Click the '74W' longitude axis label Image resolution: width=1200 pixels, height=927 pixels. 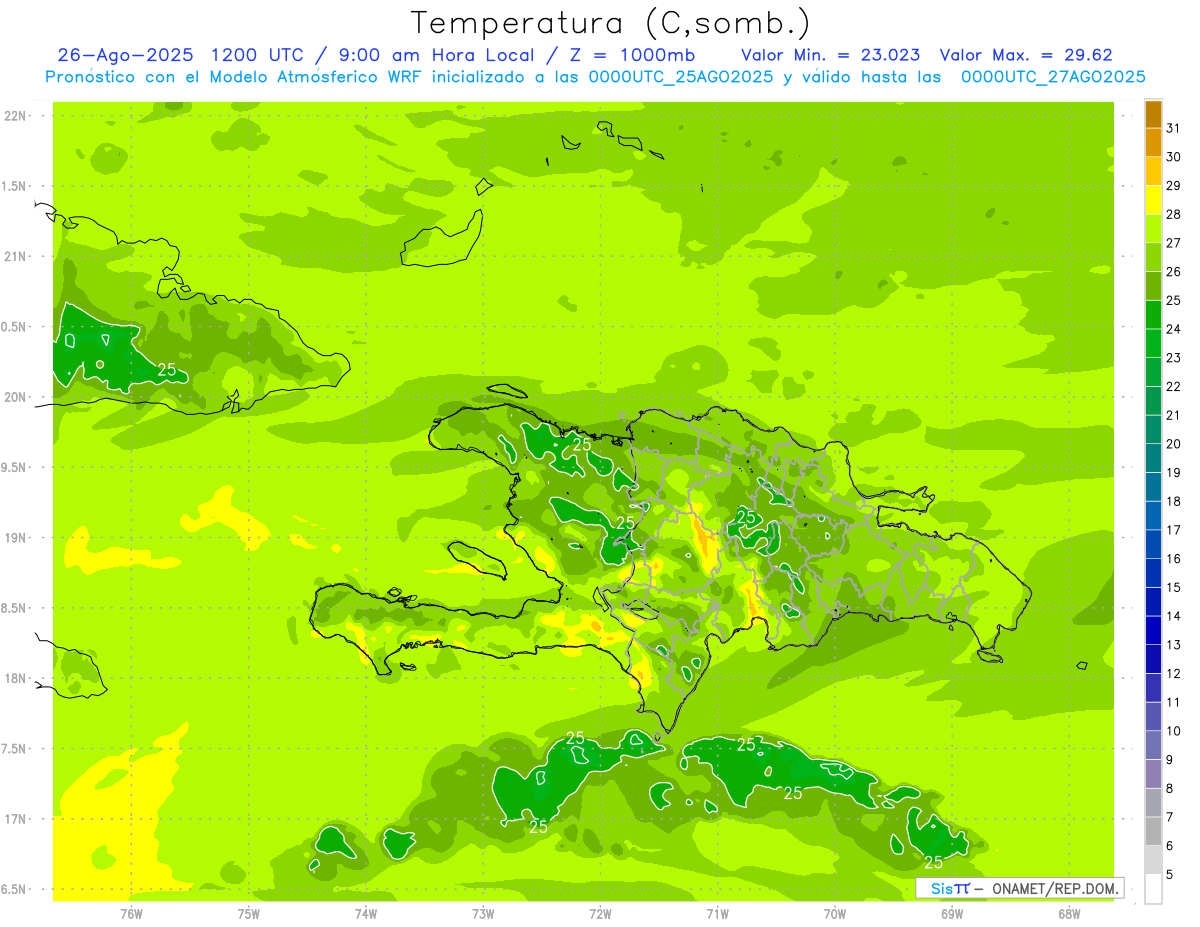tap(366, 913)
